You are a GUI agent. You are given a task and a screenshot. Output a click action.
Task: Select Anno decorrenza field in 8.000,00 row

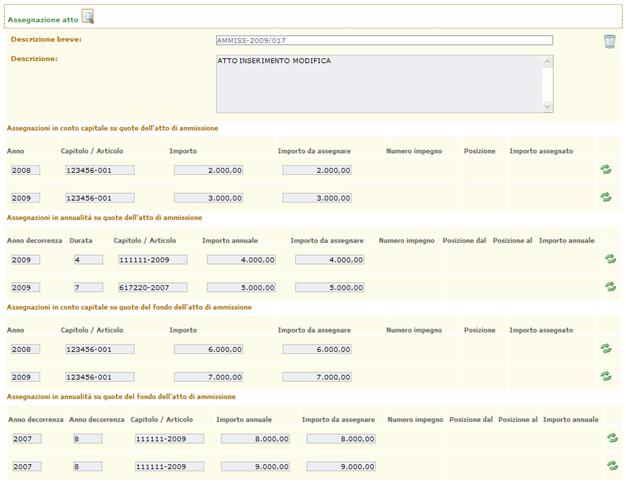coord(27,439)
